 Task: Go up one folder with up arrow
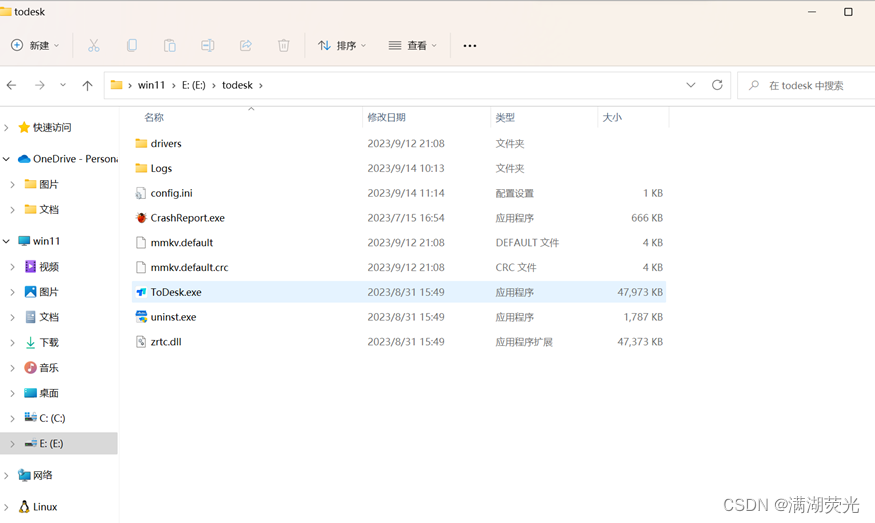(x=88, y=85)
